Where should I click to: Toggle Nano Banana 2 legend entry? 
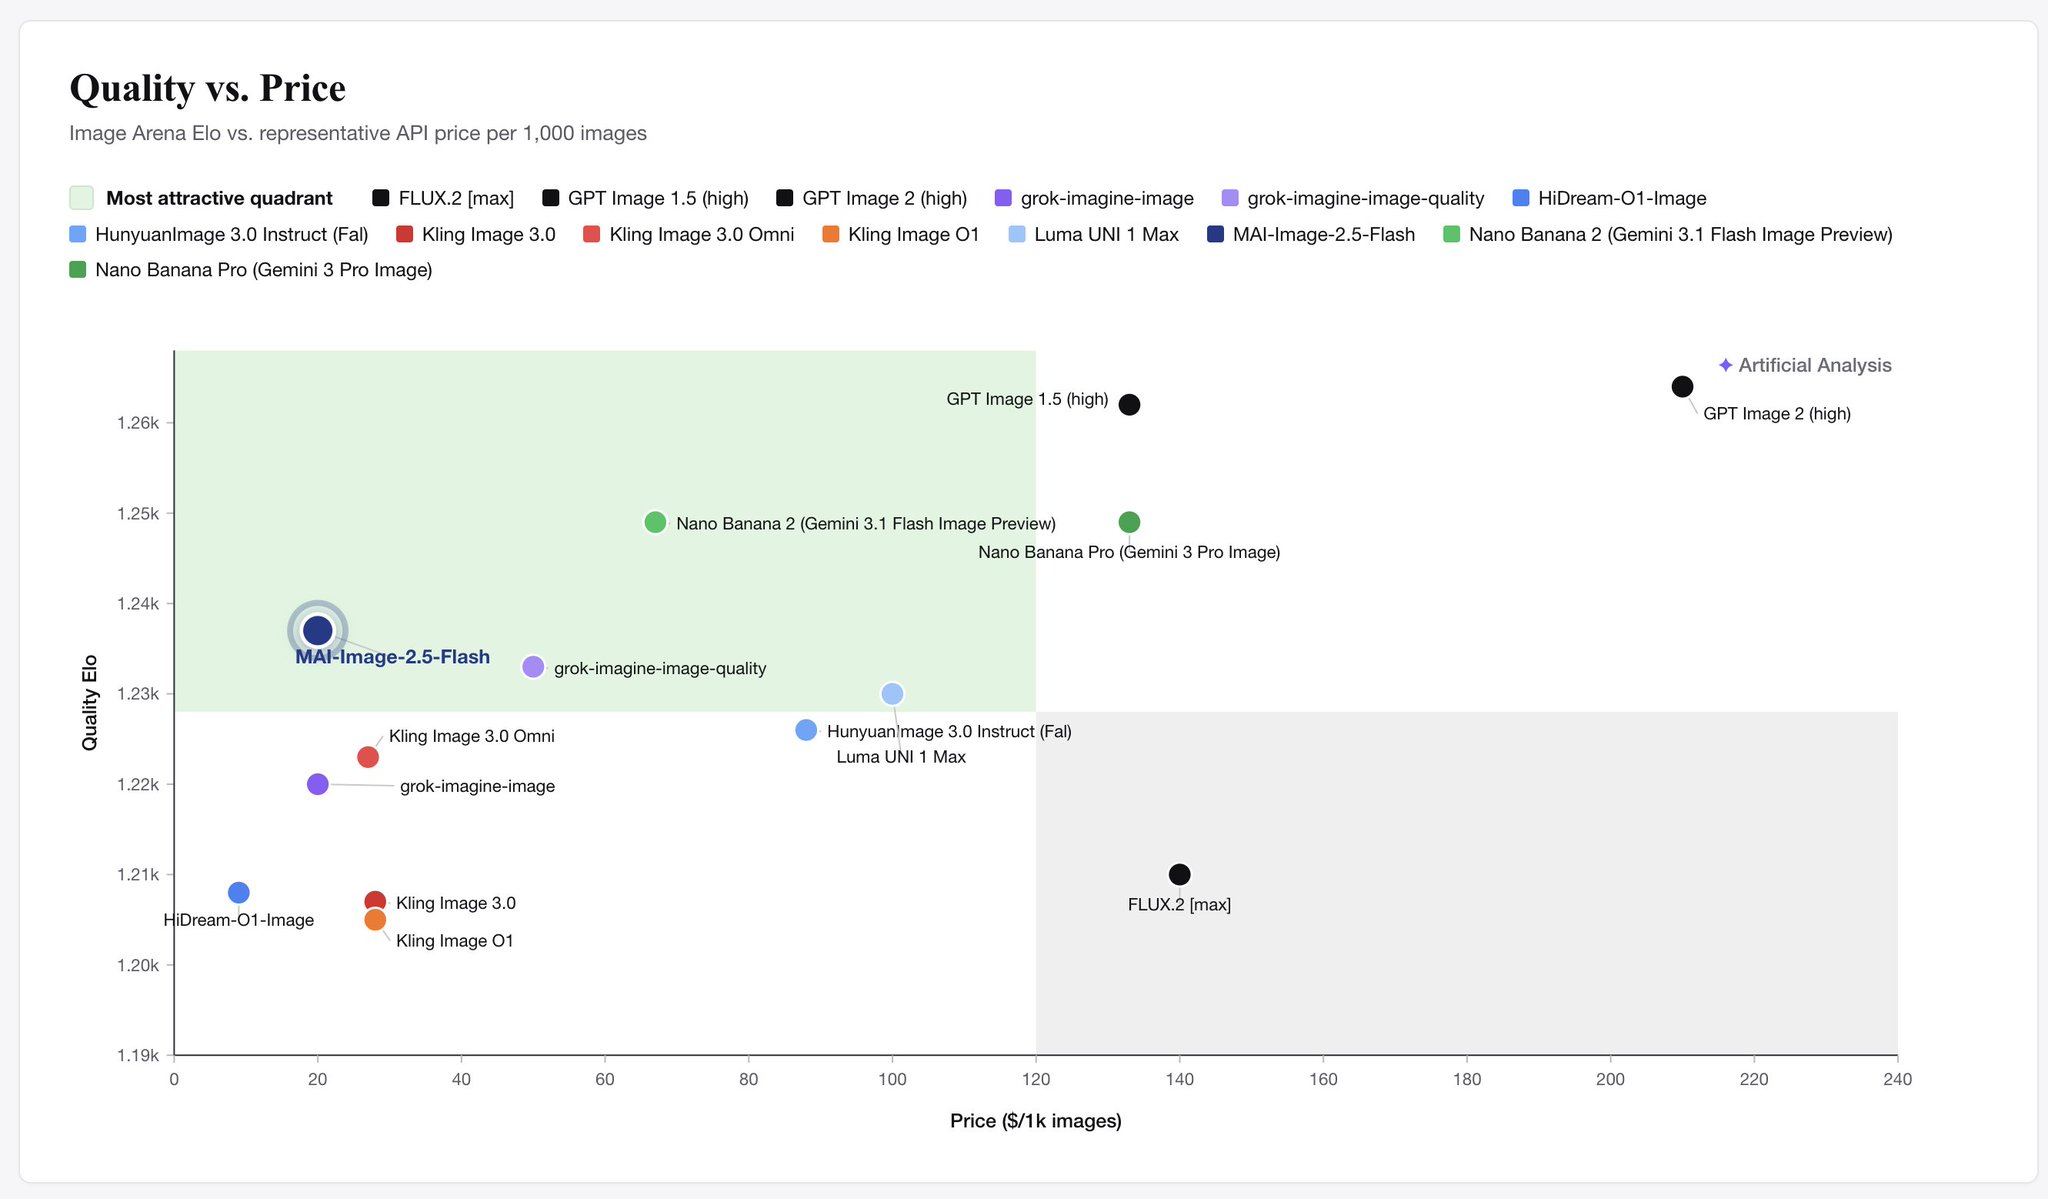coord(1668,235)
